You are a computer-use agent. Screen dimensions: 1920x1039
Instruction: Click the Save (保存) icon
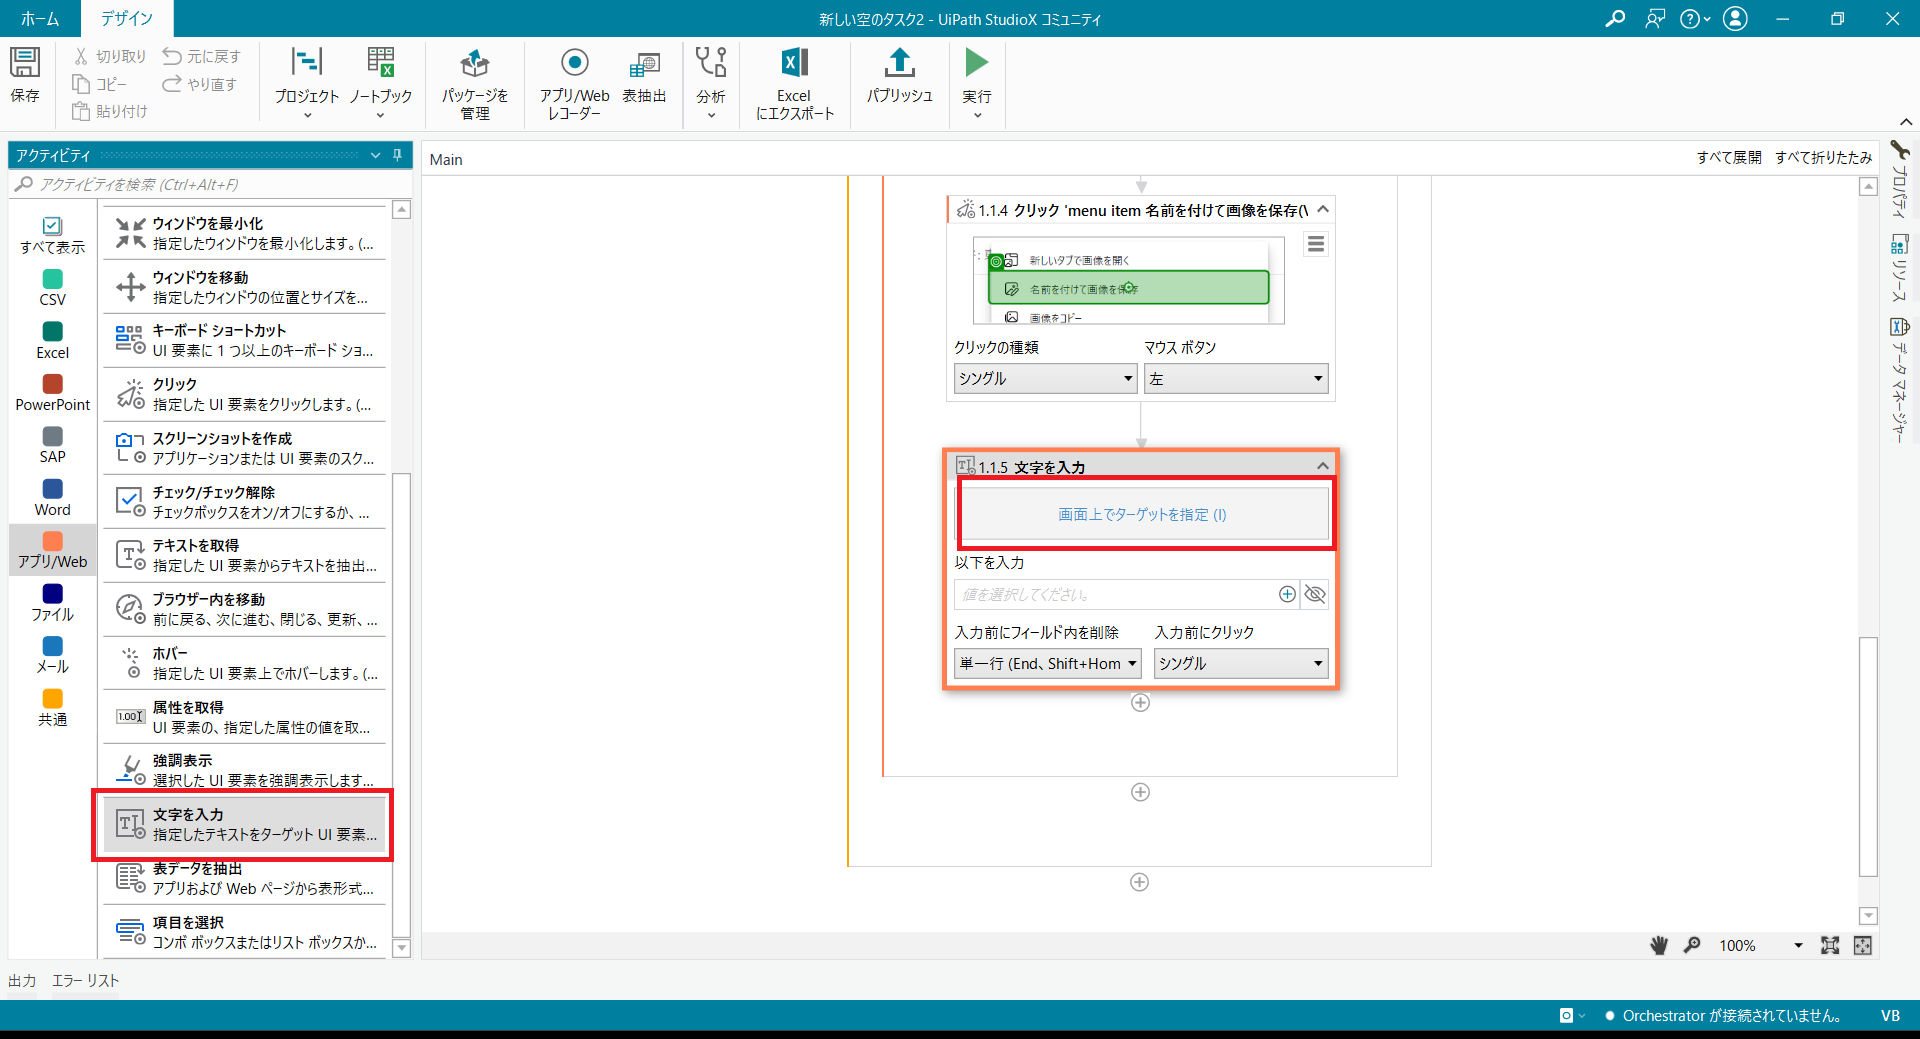(x=25, y=64)
